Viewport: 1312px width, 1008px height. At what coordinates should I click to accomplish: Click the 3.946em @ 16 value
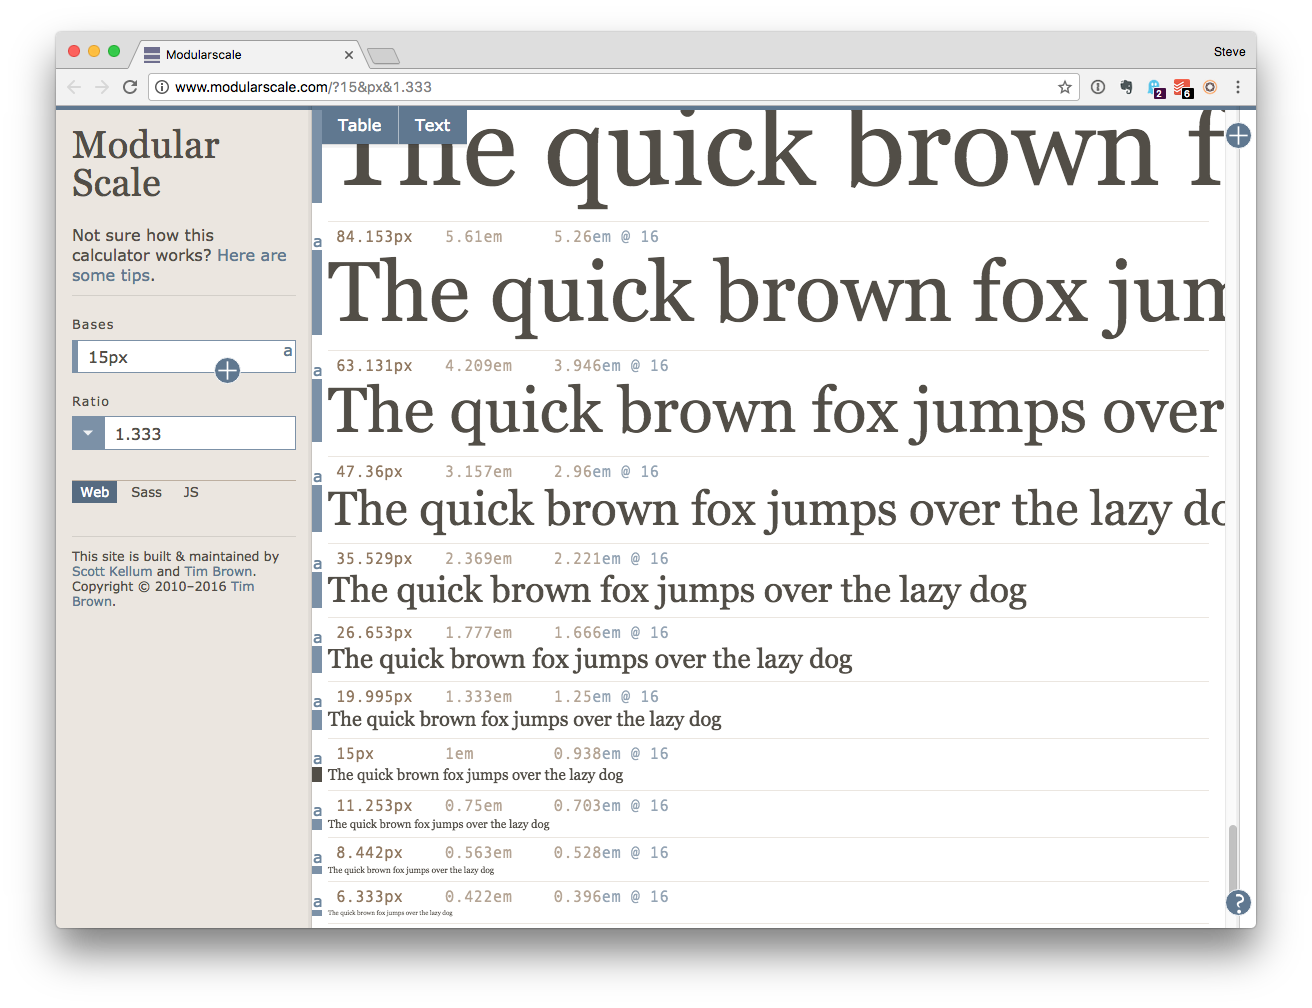(x=611, y=366)
